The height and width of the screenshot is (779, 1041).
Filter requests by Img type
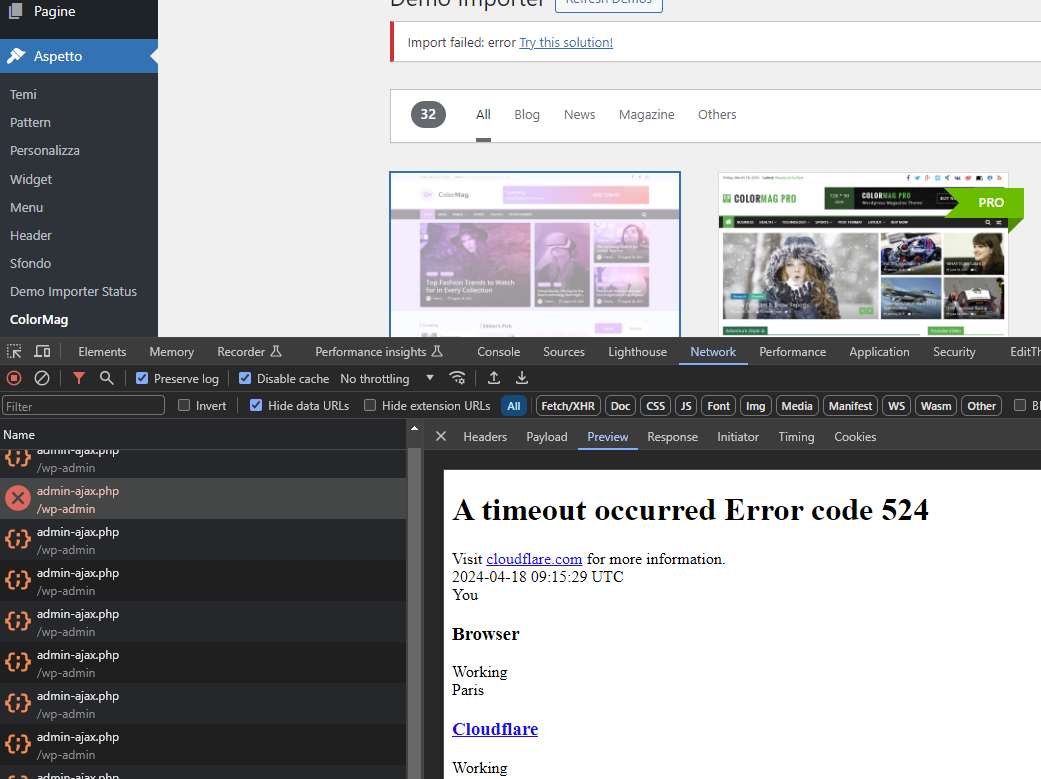tap(756, 406)
